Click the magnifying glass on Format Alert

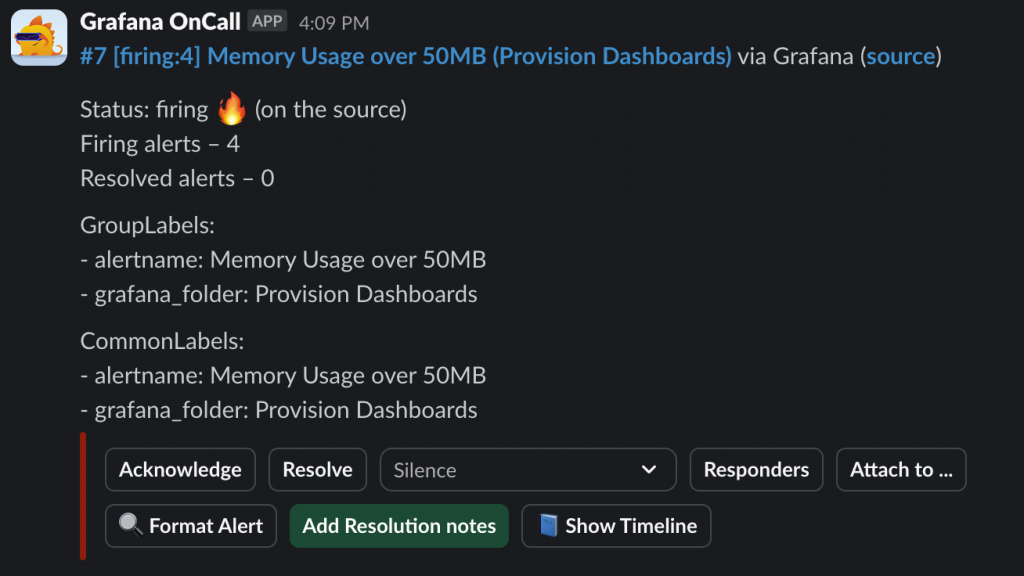(x=130, y=526)
